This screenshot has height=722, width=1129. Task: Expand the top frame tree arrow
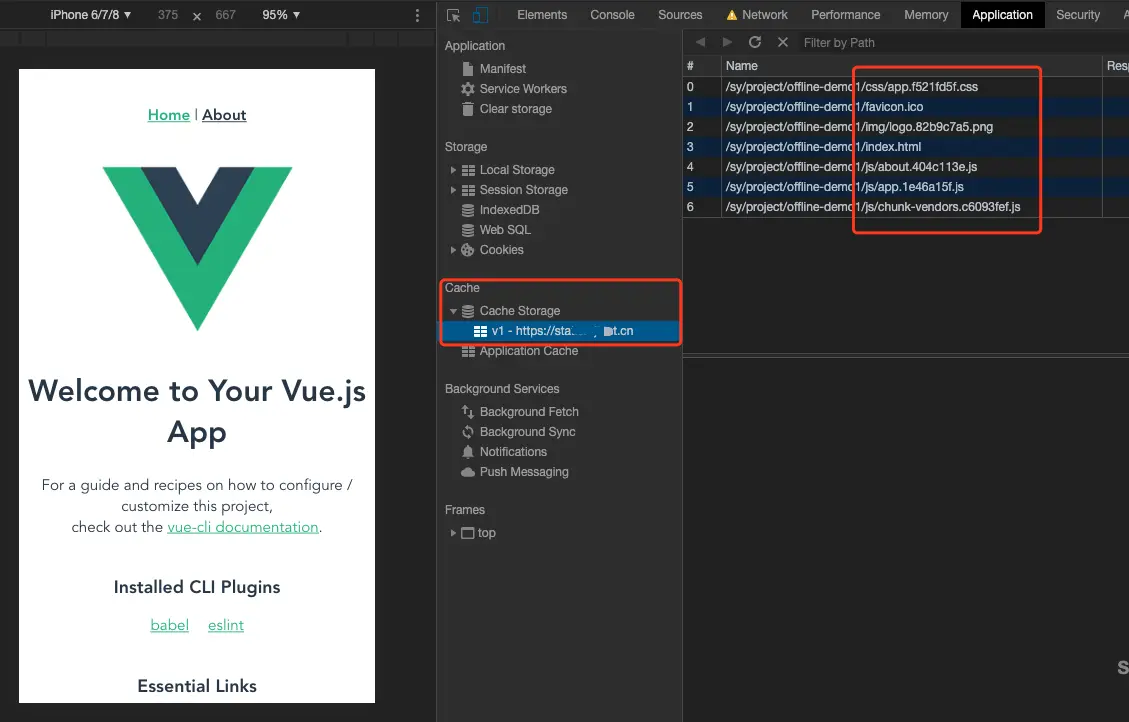453,533
